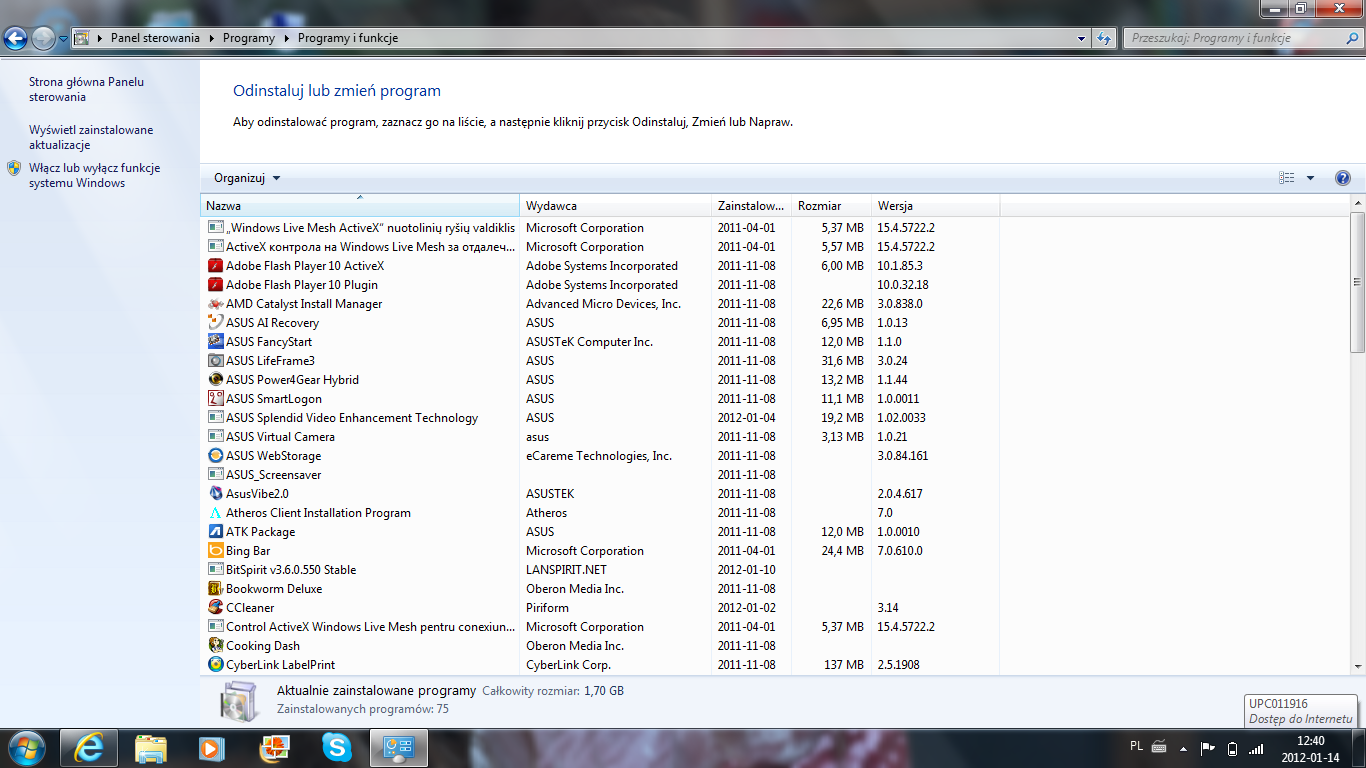1366x768 pixels.
Task: Sort by the Nazwa column header
Action: click(360, 206)
